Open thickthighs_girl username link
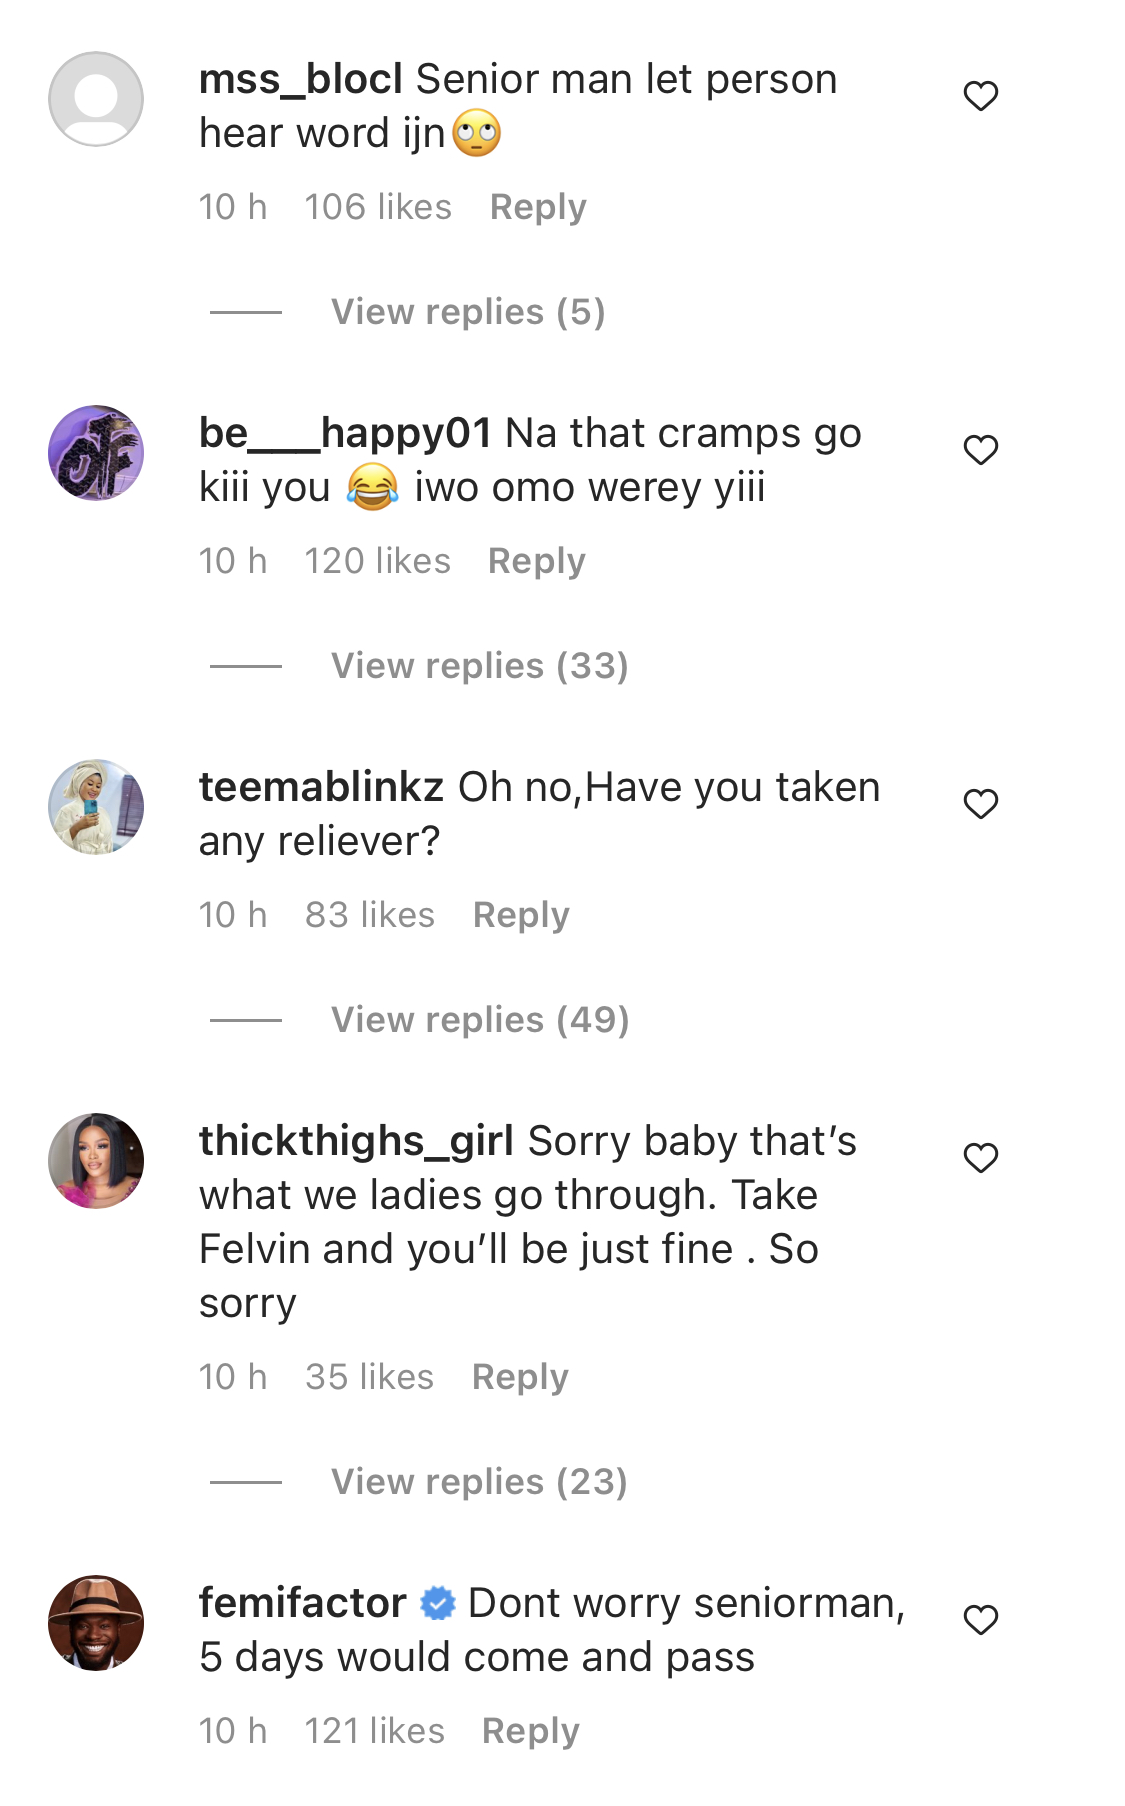 (356, 1142)
